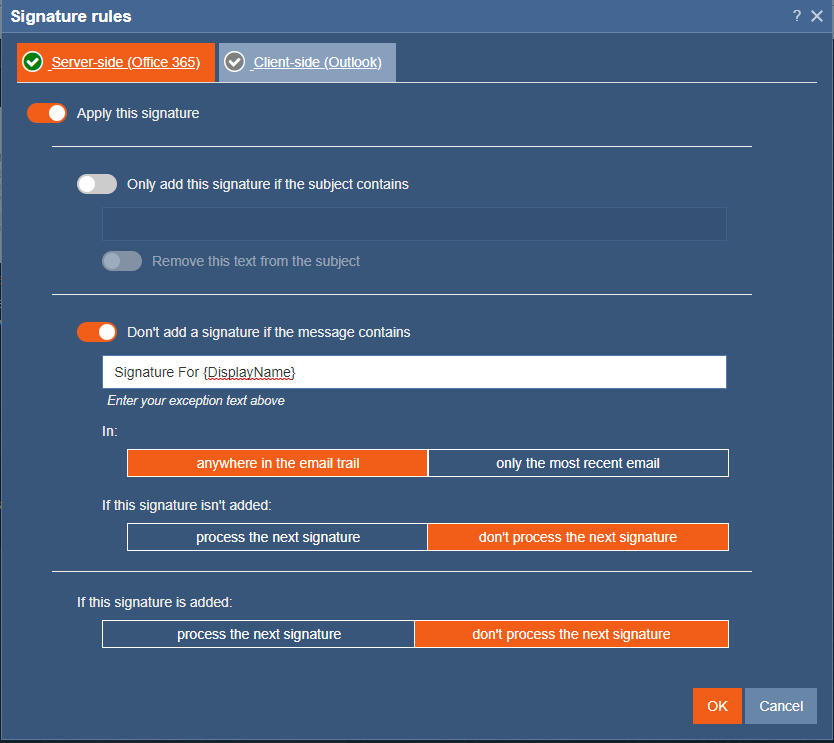Confirm changes with the OK button
The image size is (834, 743).
717,705
